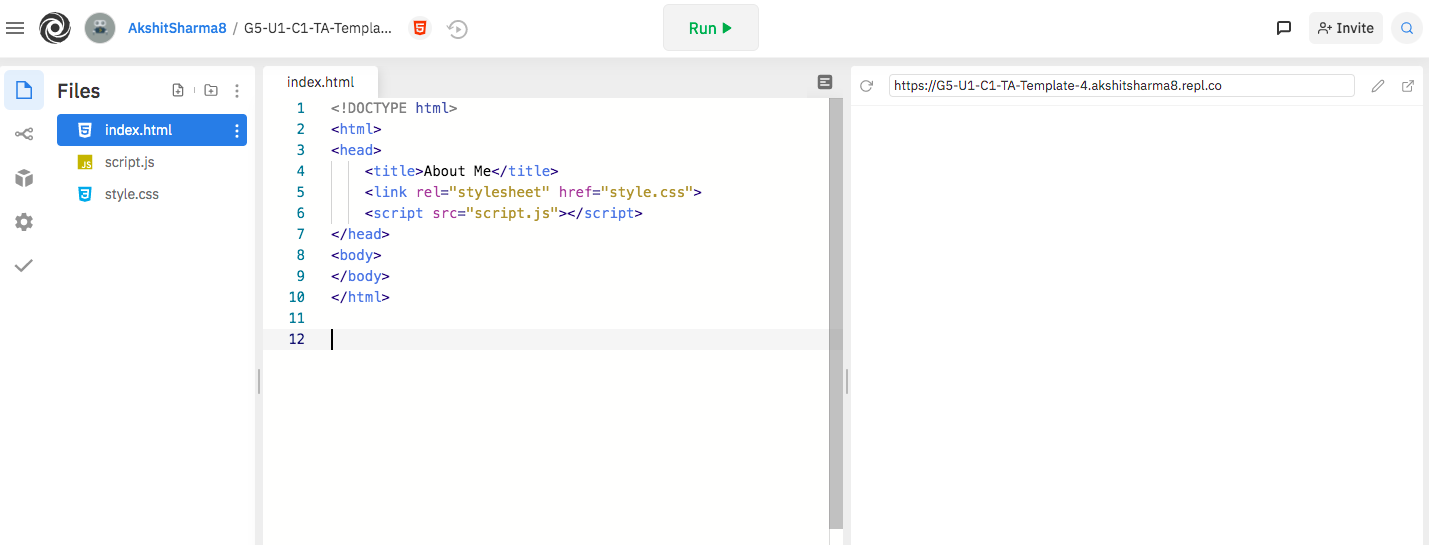Select index.html in file tree

coord(152,130)
